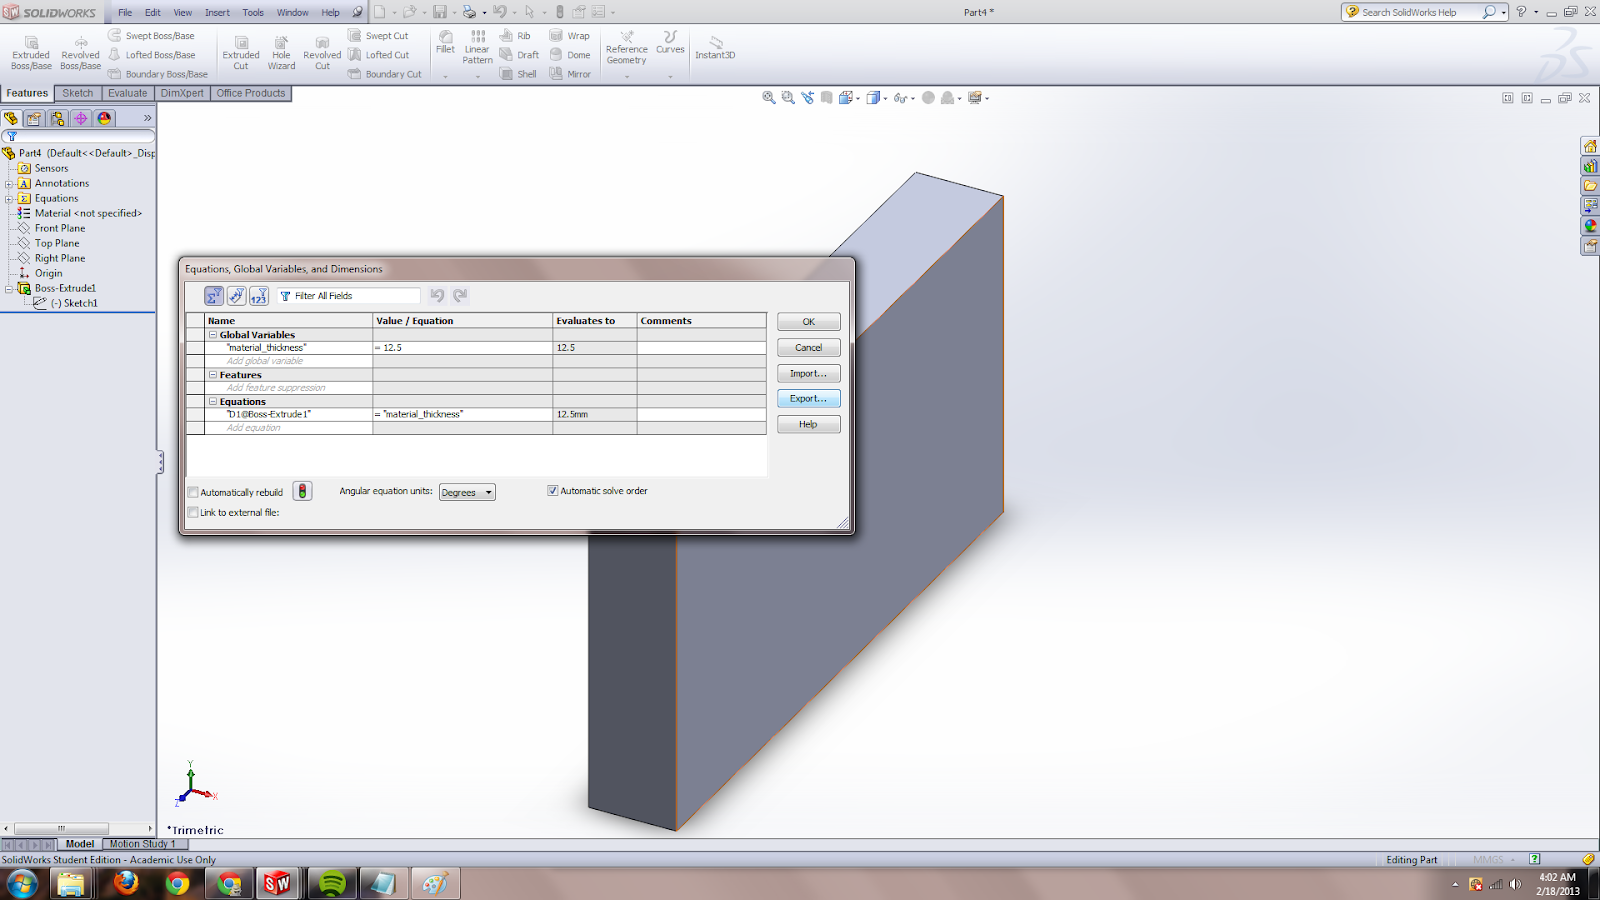
Task: Switch to Sketch Equation View in the dialog
Action: click(236, 296)
